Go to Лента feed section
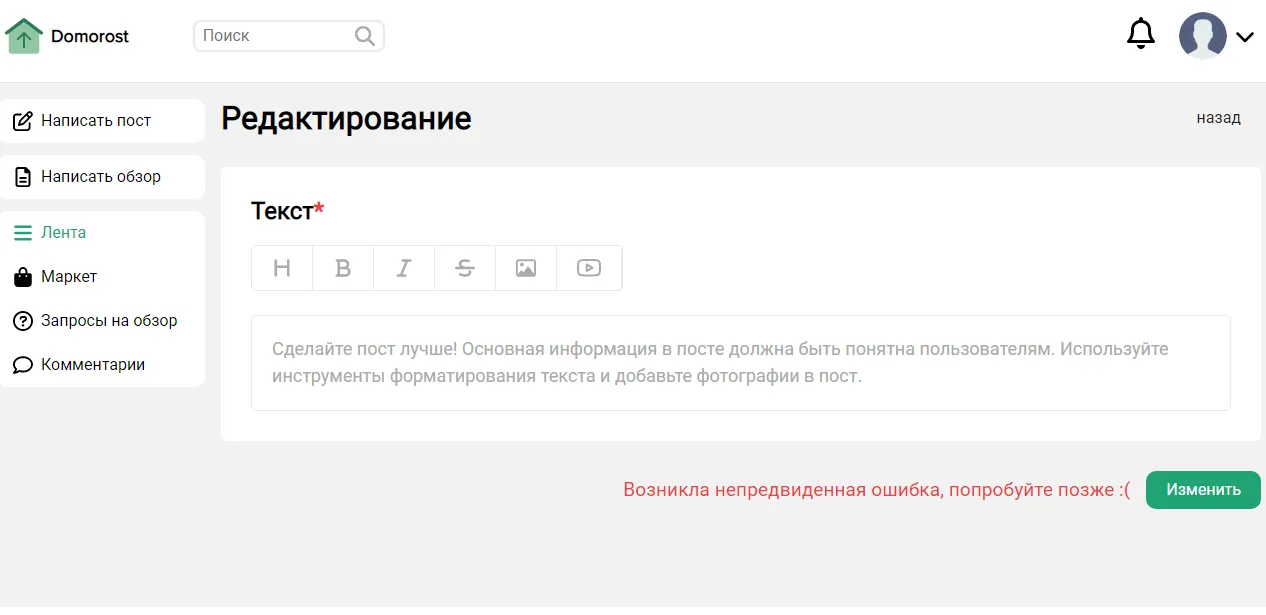 (63, 233)
